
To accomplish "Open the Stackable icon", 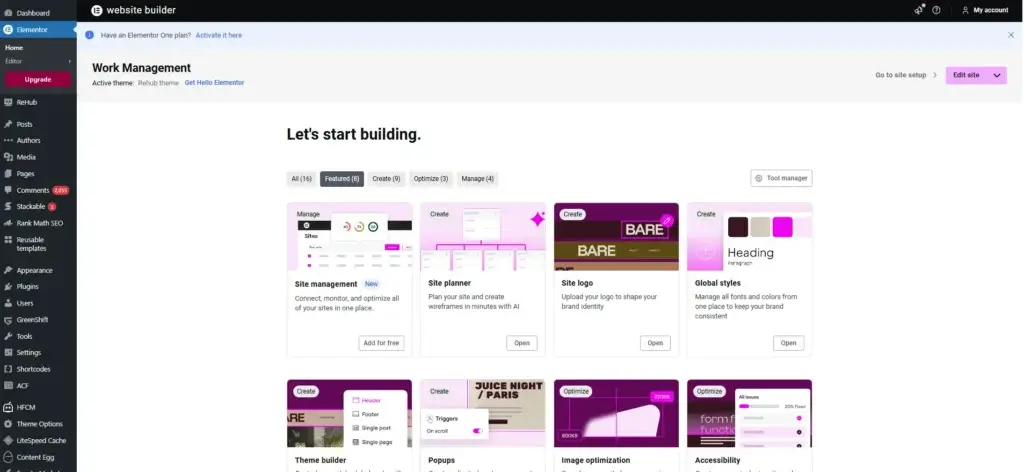I will tap(8, 206).
